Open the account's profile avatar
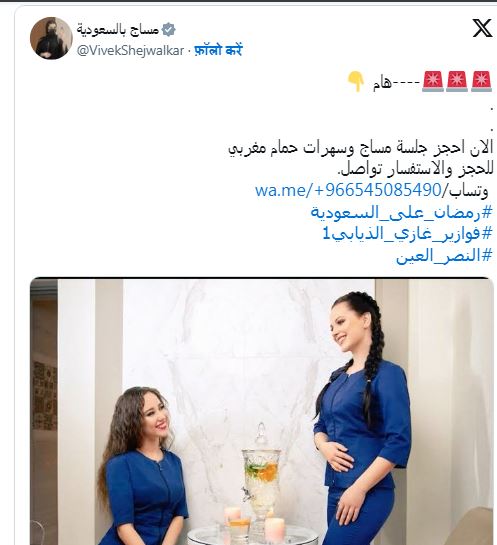This screenshot has width=497, height=545. click(51, 38)
